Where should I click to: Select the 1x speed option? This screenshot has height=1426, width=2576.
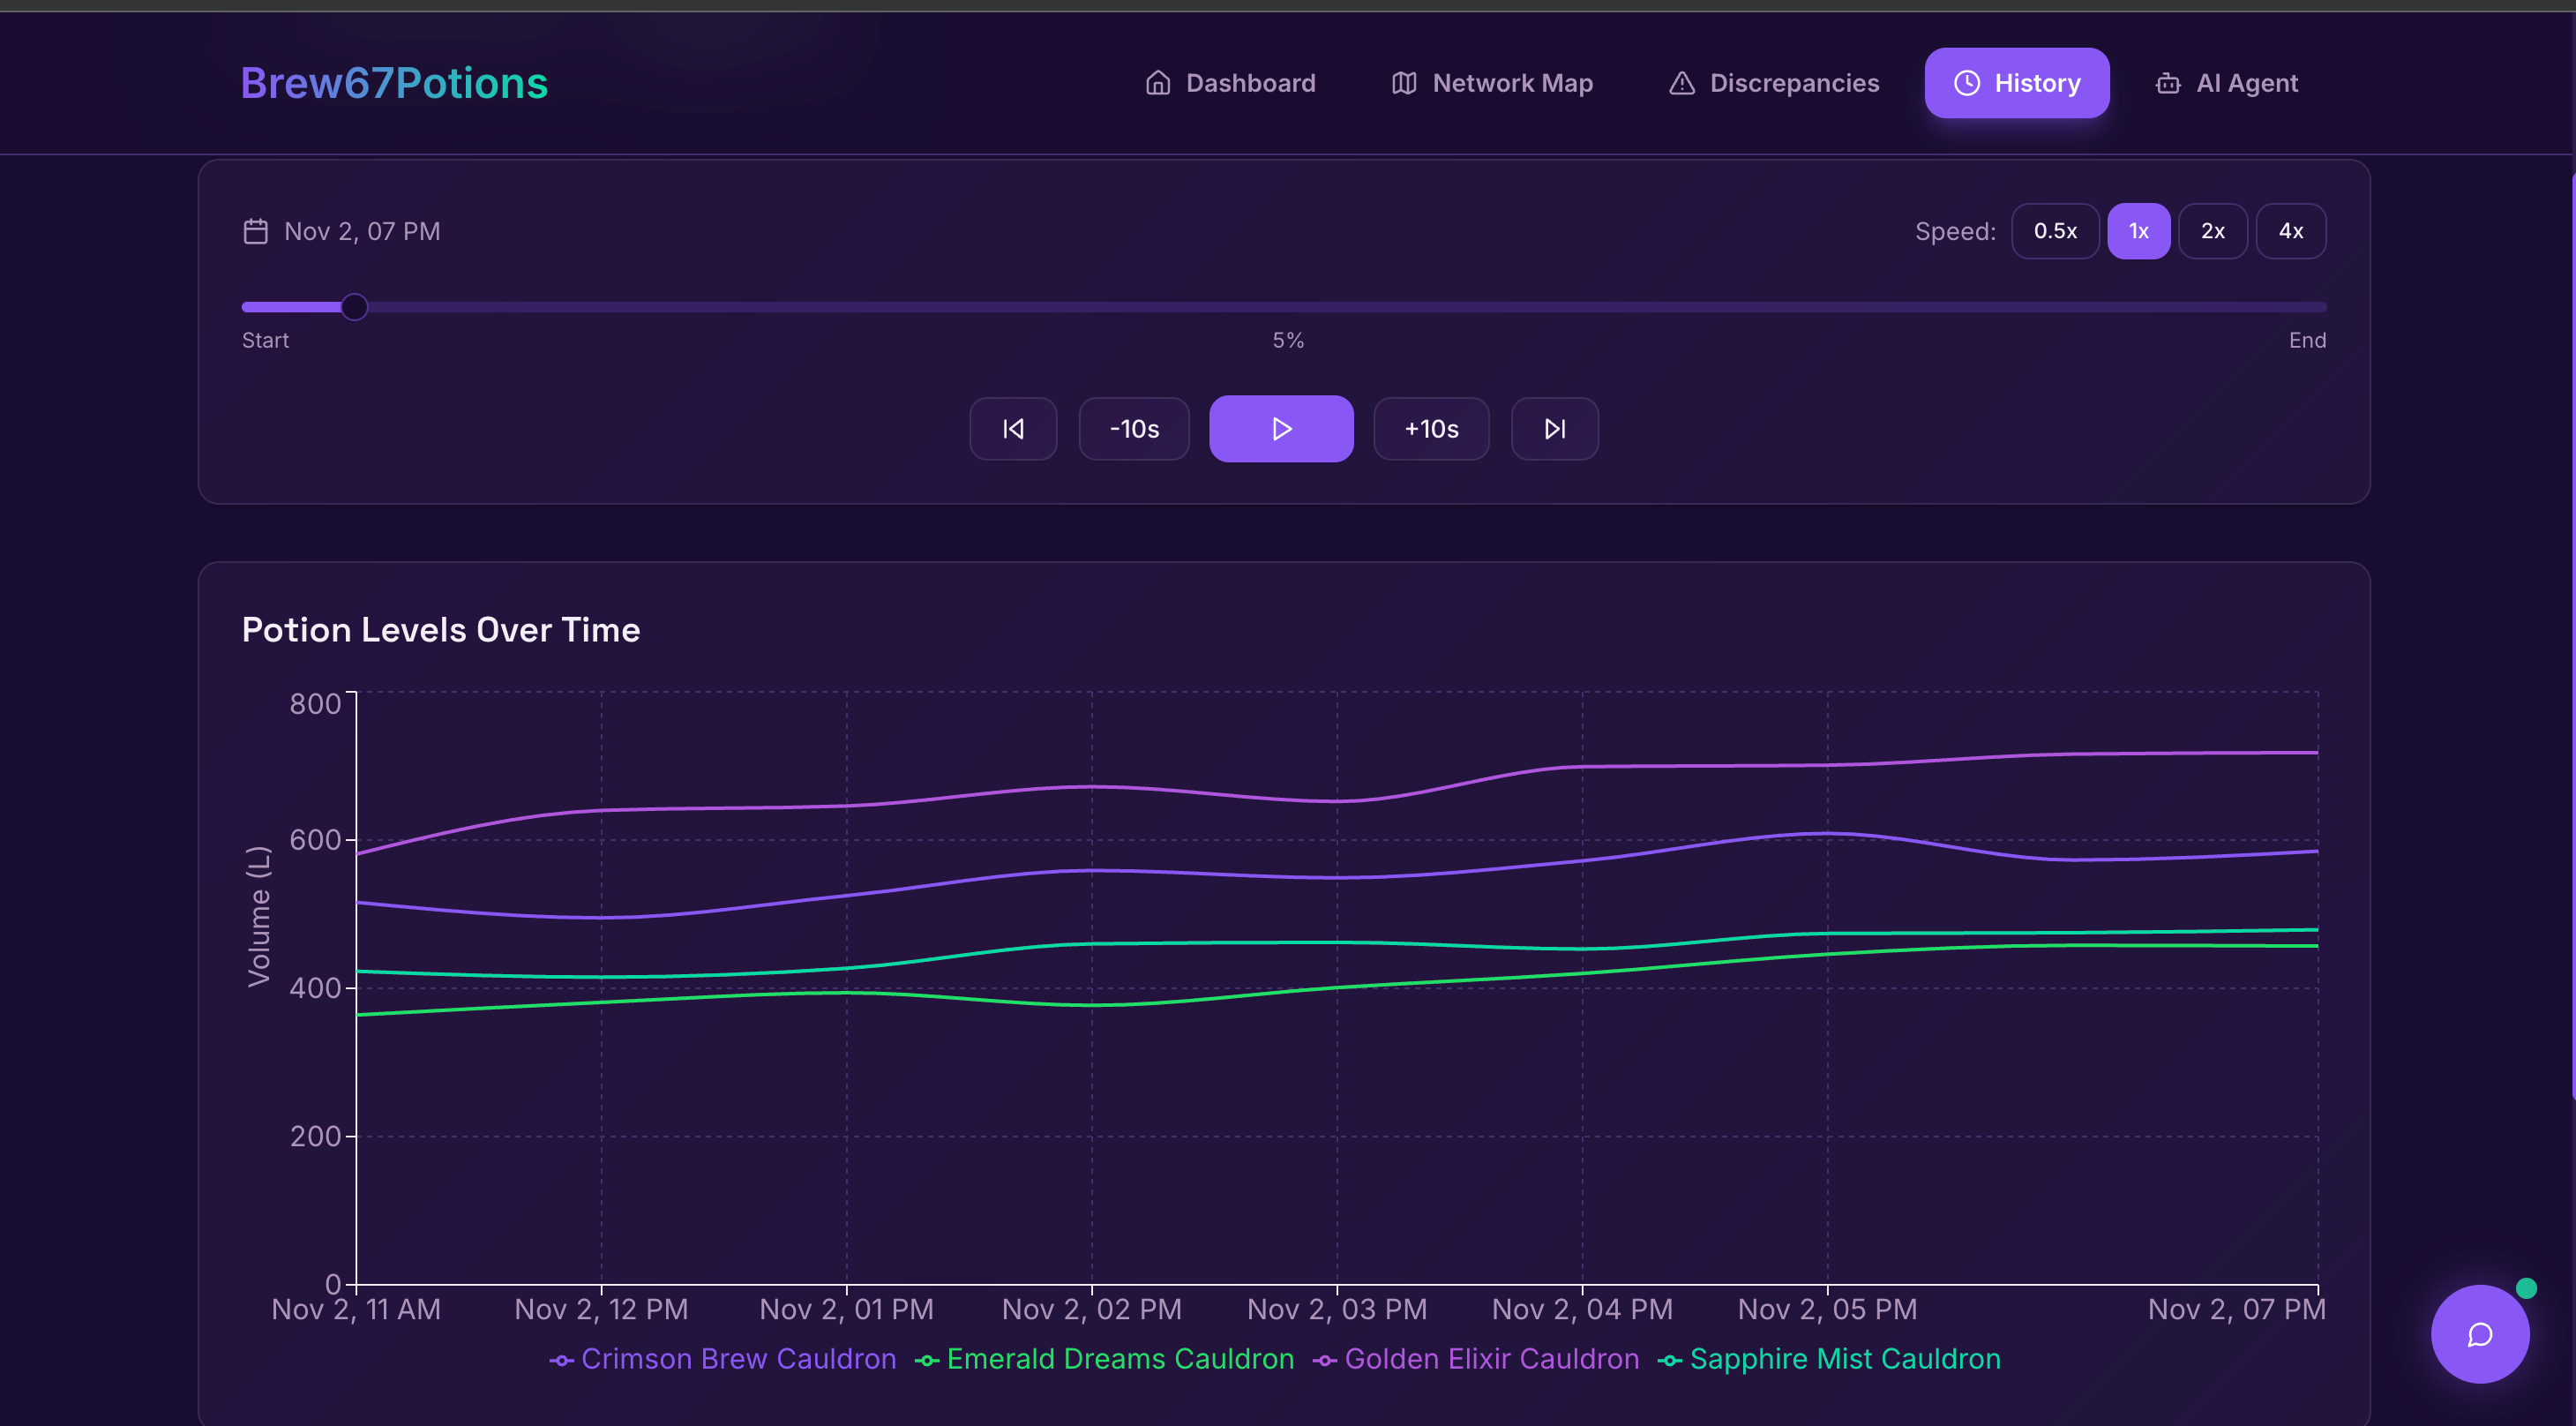click(2138, 232)
